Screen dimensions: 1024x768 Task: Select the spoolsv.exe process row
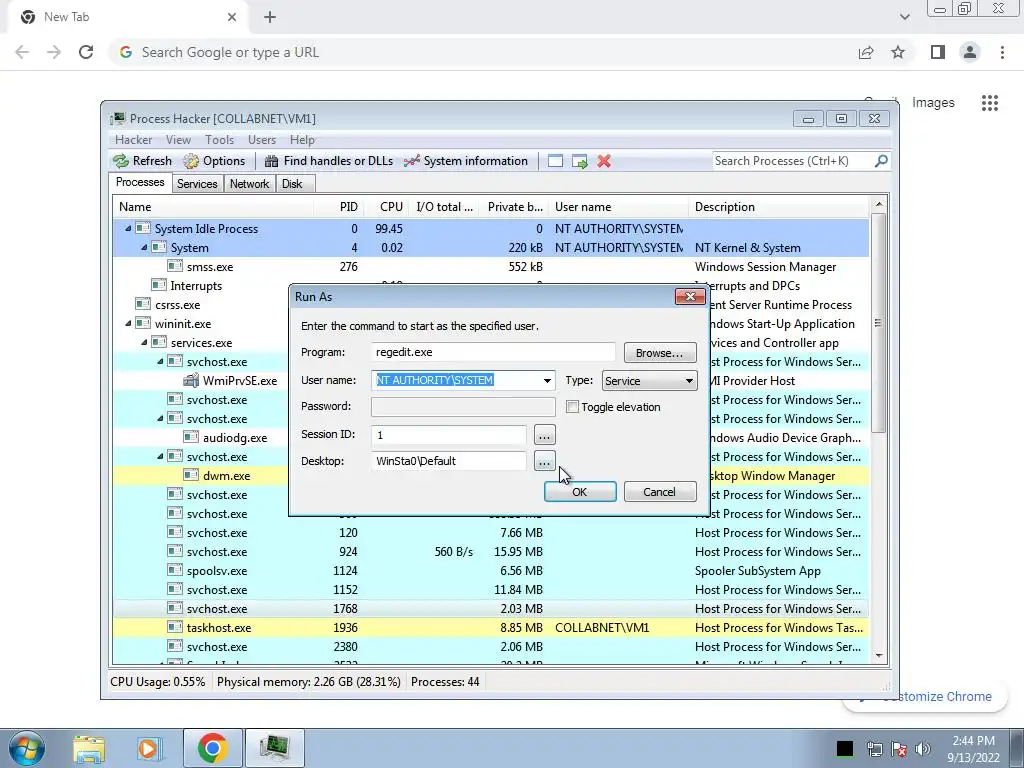click(491, 571)
